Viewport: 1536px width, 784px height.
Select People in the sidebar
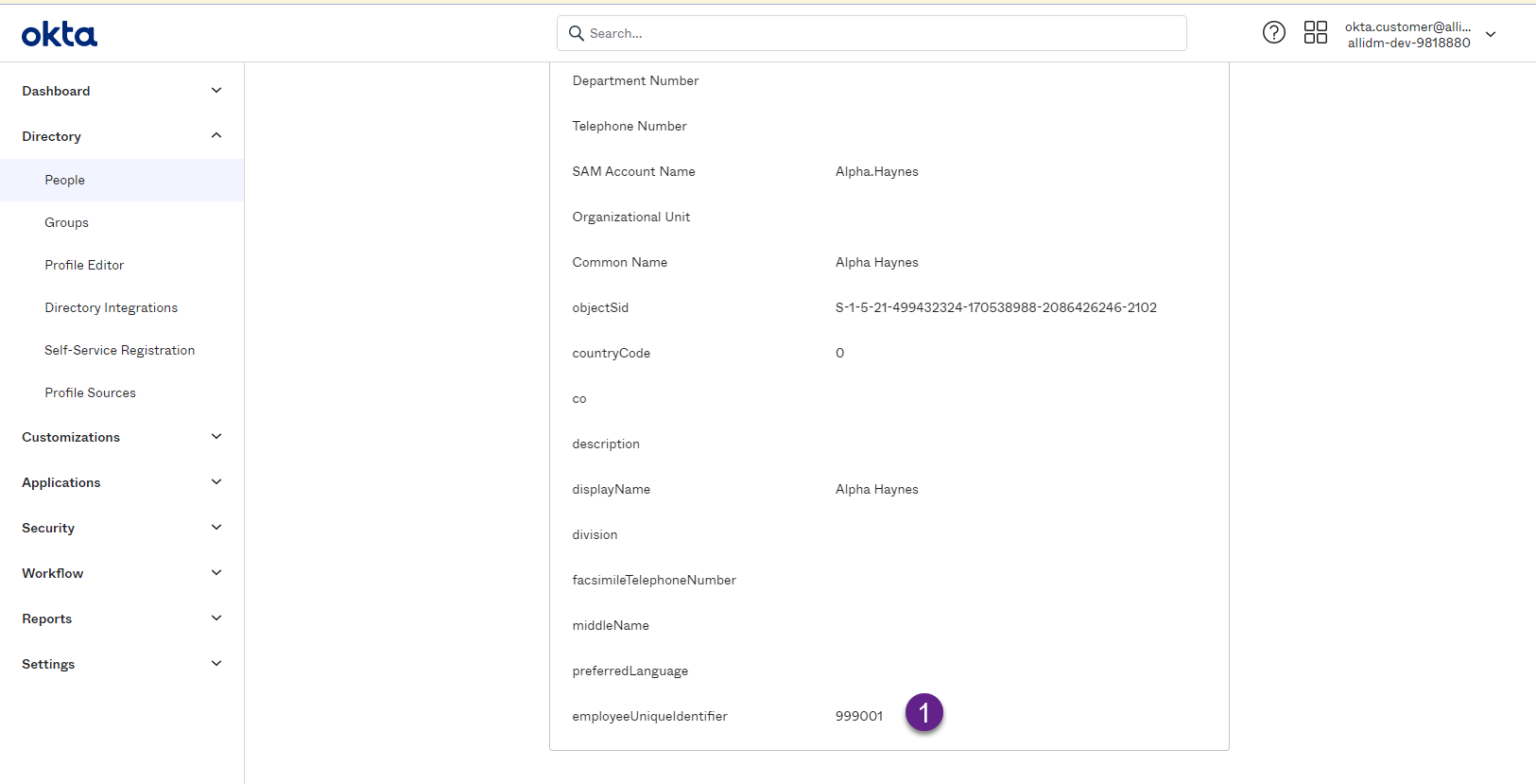click(x=64, y=180)
